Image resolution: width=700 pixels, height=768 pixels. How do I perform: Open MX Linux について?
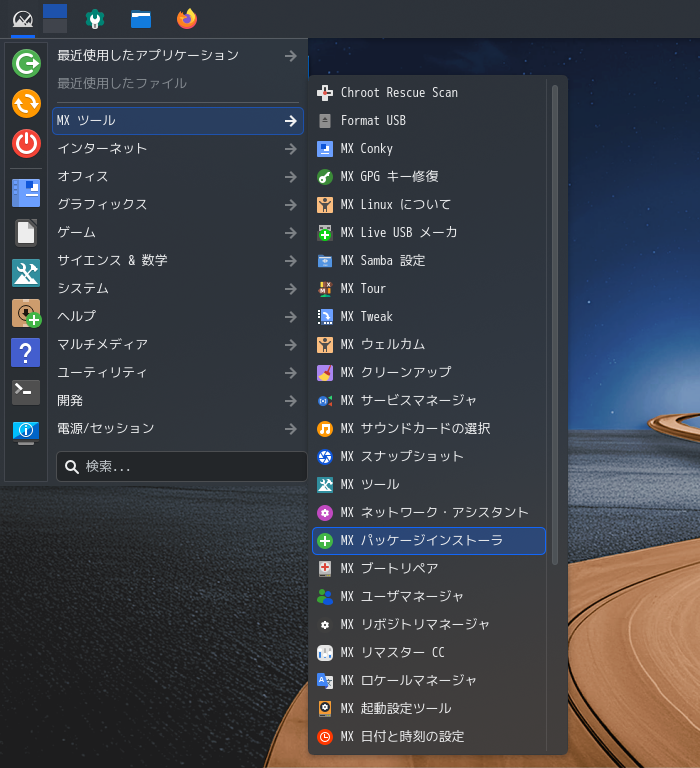(429, 204)
